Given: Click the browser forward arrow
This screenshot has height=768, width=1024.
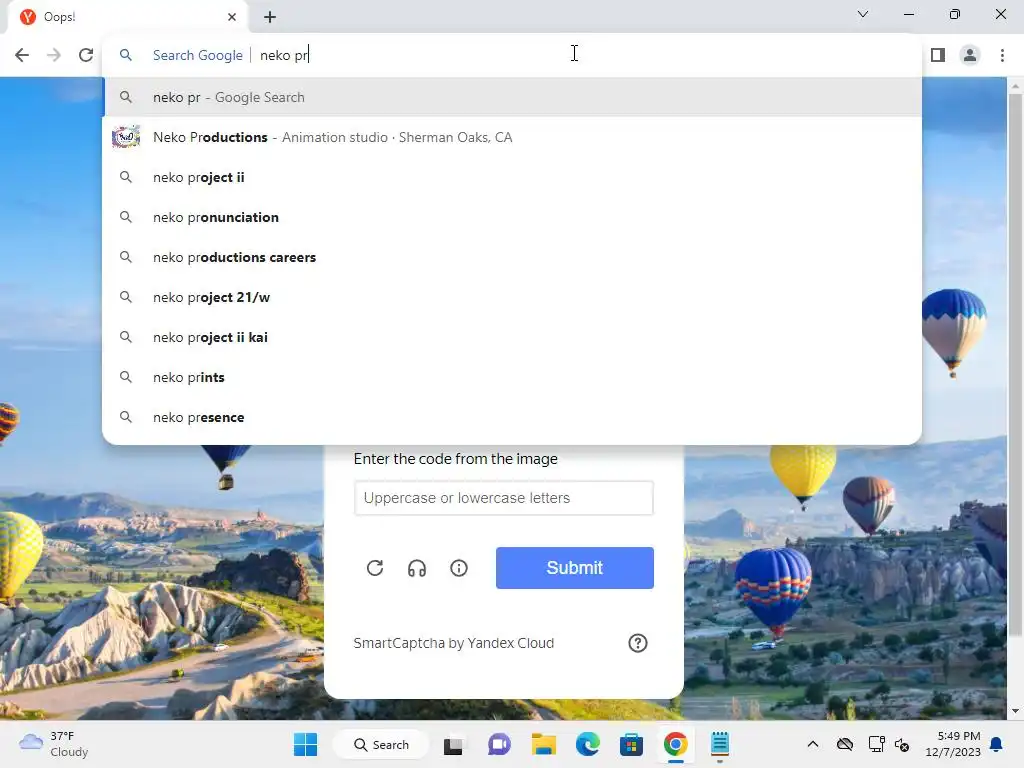Looking at the screenshot, I should pyautogui.click(x=54, y=55).
